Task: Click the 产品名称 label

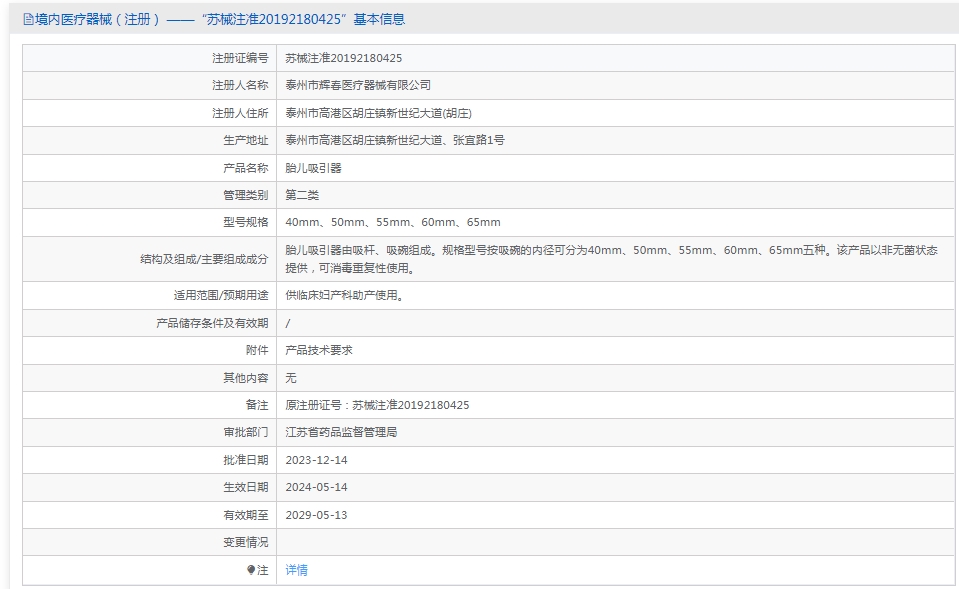Action: 246,168
